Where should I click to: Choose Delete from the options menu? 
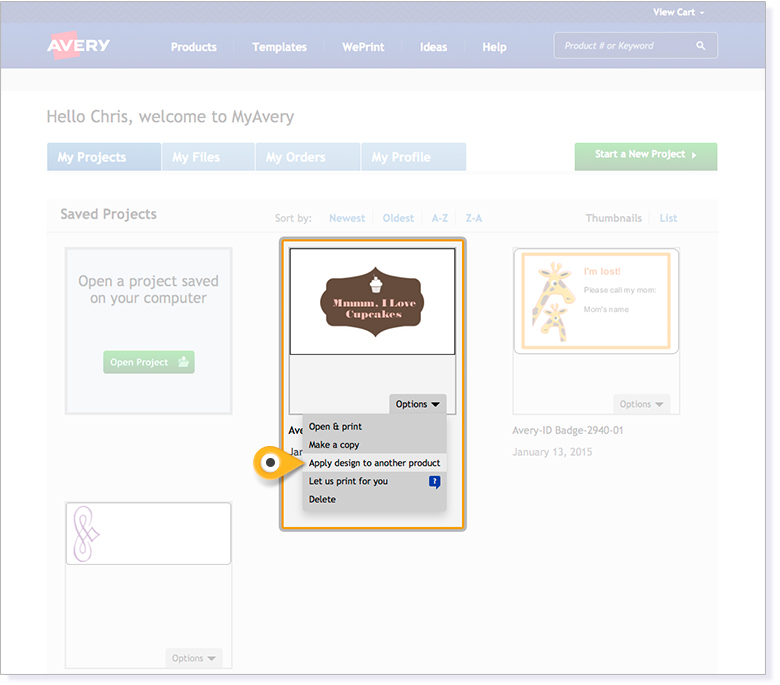[x=322, y=499]
